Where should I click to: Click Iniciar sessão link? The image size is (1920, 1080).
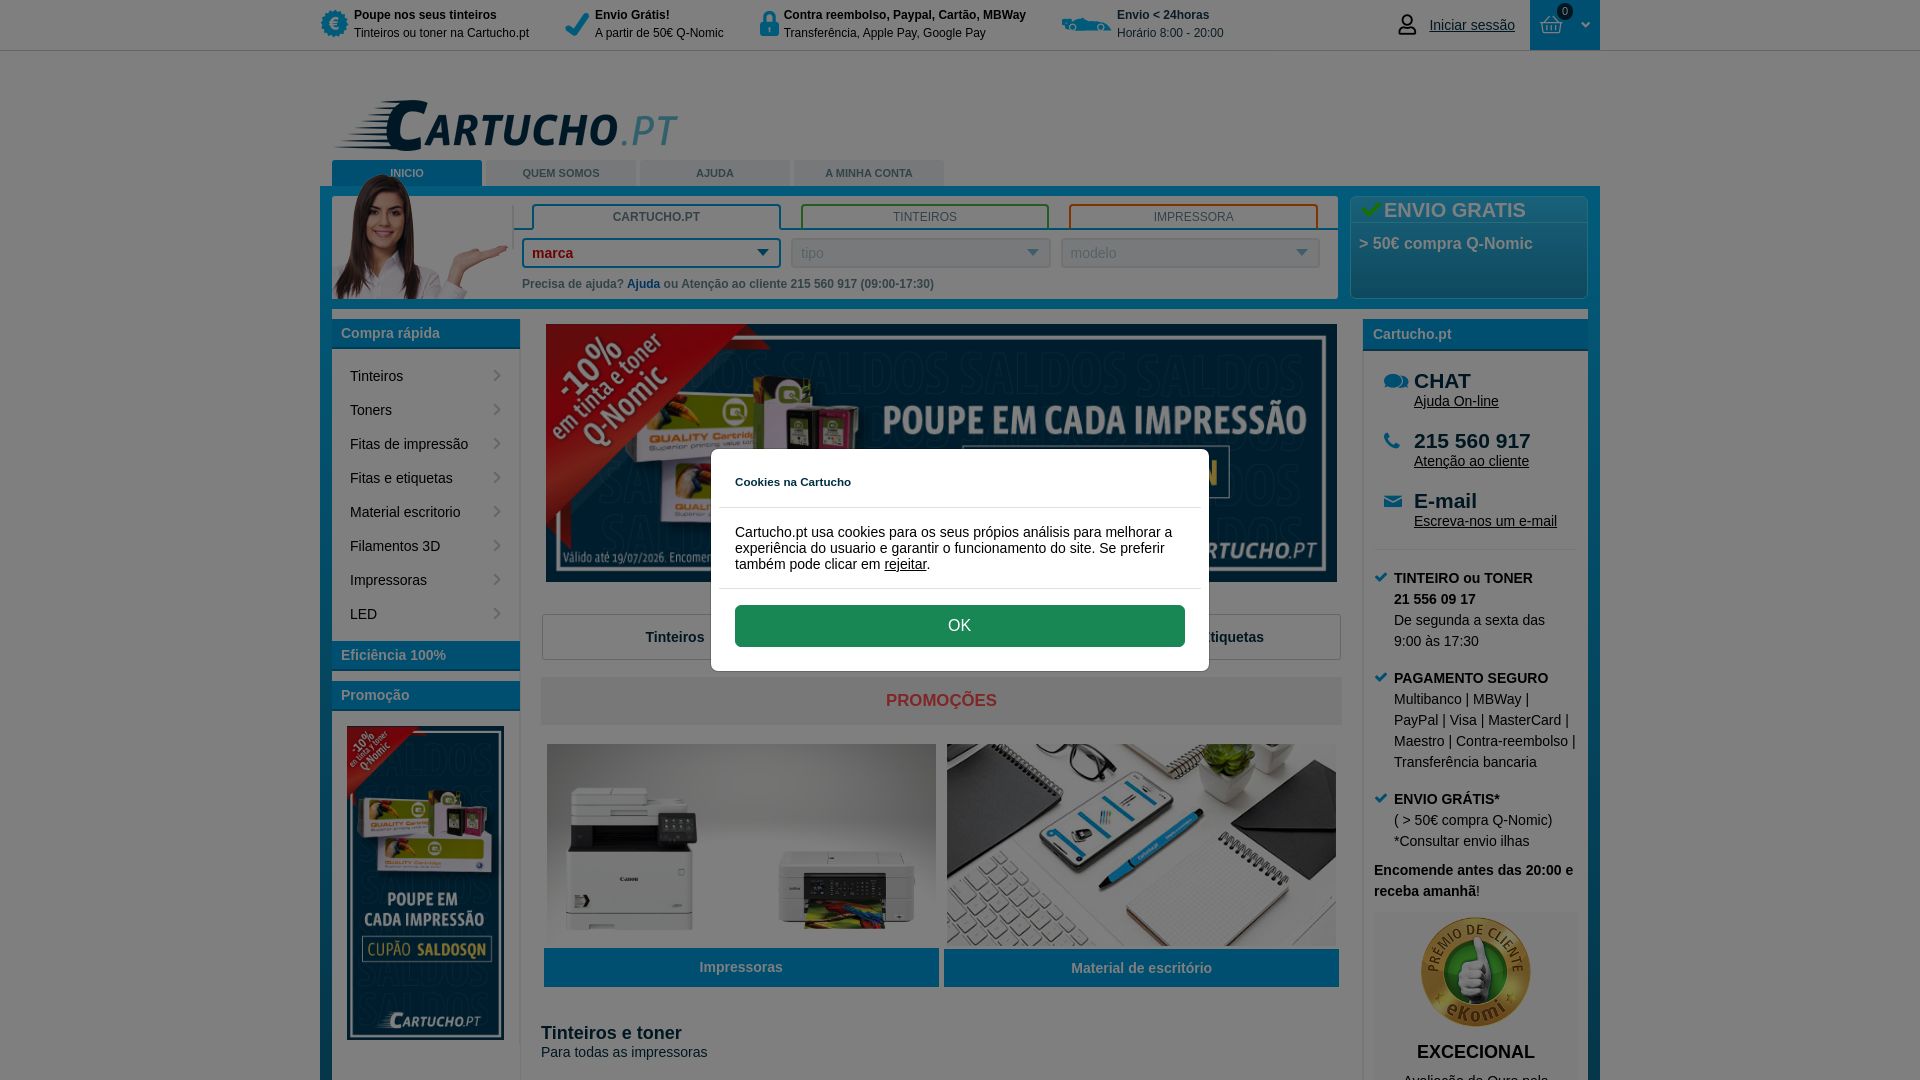click(1472, 25)
